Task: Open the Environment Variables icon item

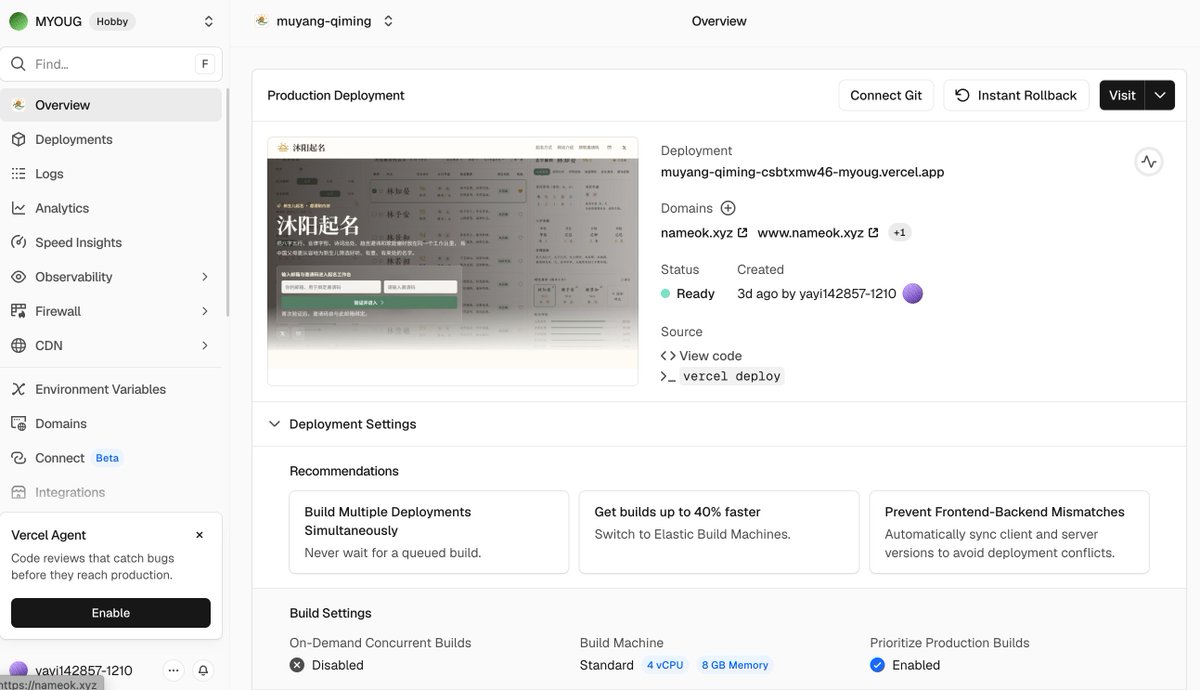Action: 18,389
